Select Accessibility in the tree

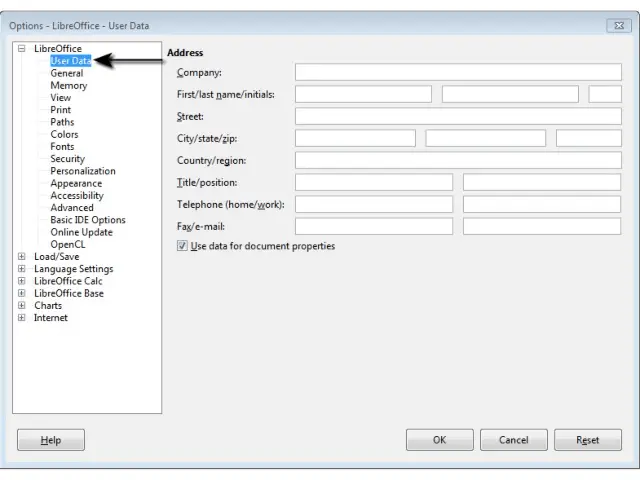click(77, 196)
